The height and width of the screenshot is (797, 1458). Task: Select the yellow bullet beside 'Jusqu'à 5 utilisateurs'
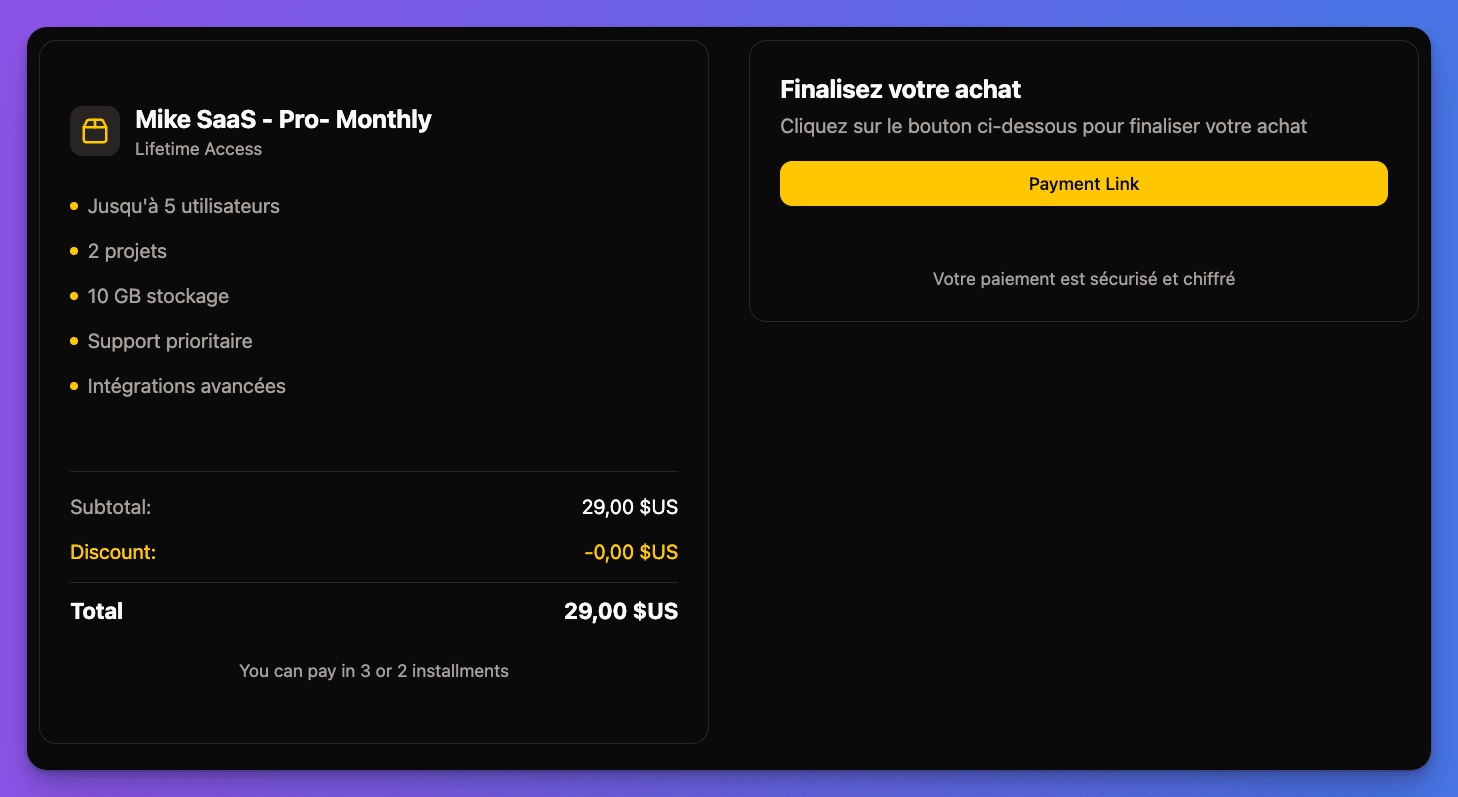point(75,206)
